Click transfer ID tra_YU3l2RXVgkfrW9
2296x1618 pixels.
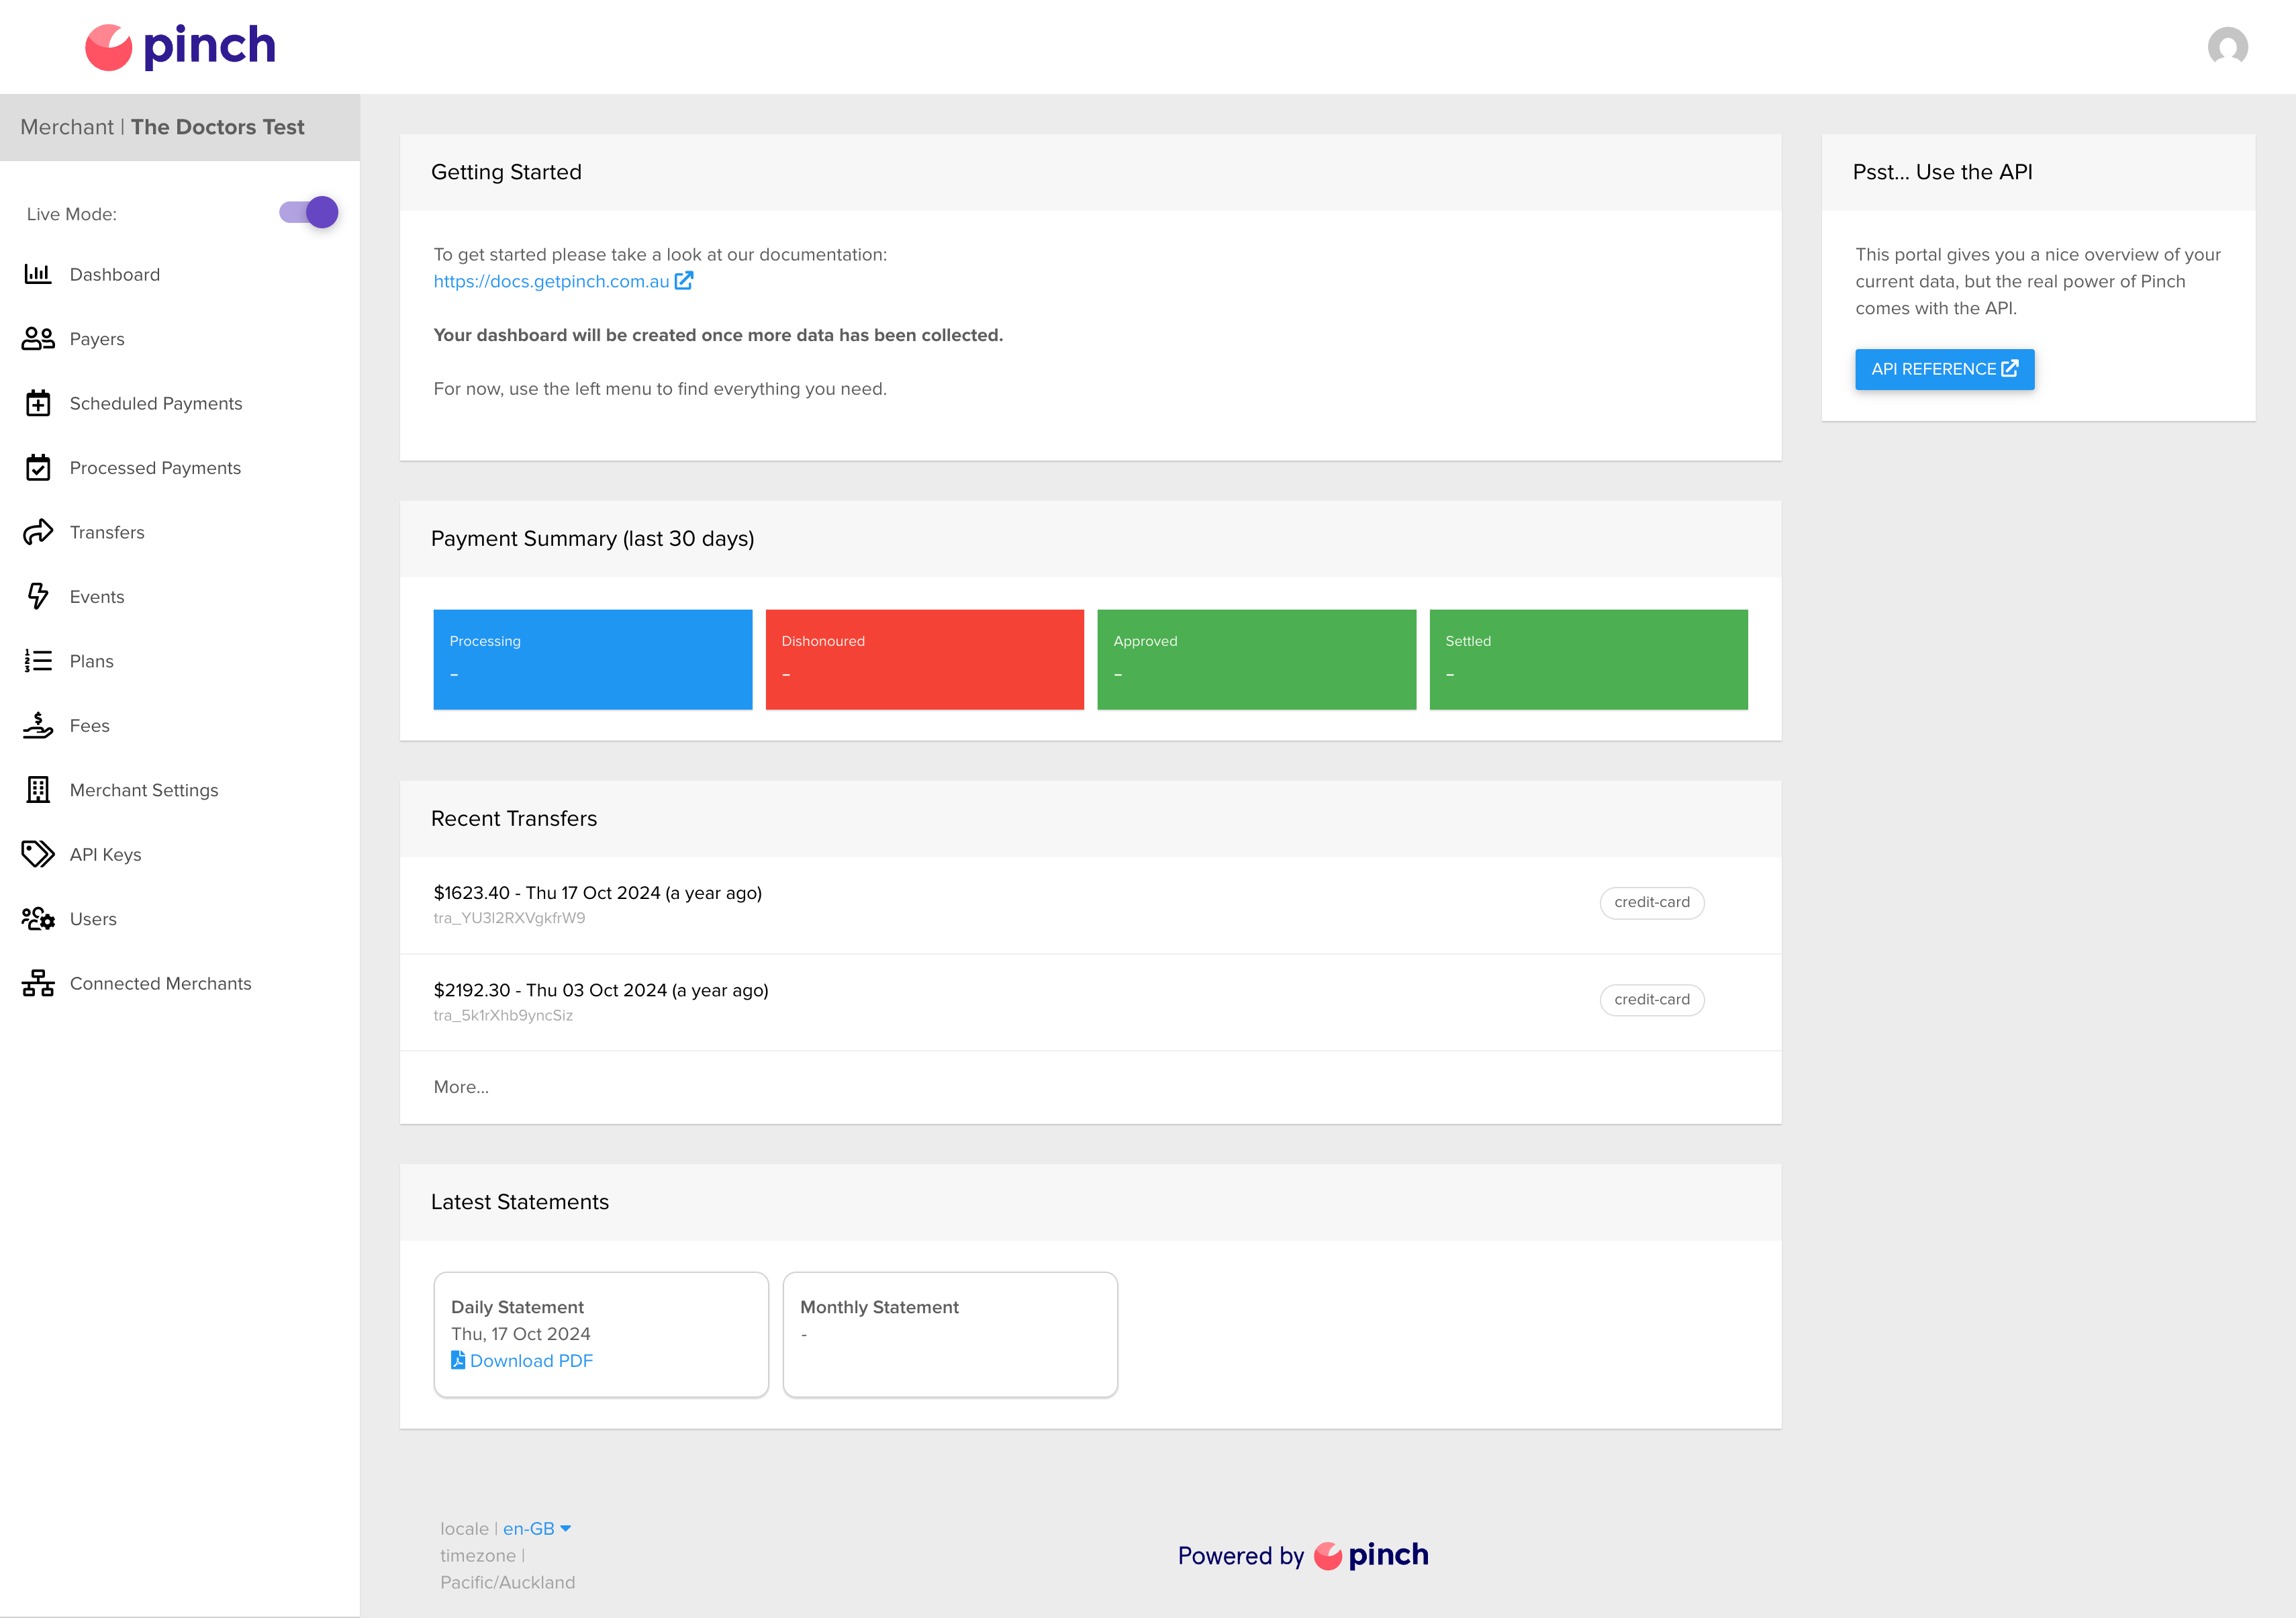509,918
